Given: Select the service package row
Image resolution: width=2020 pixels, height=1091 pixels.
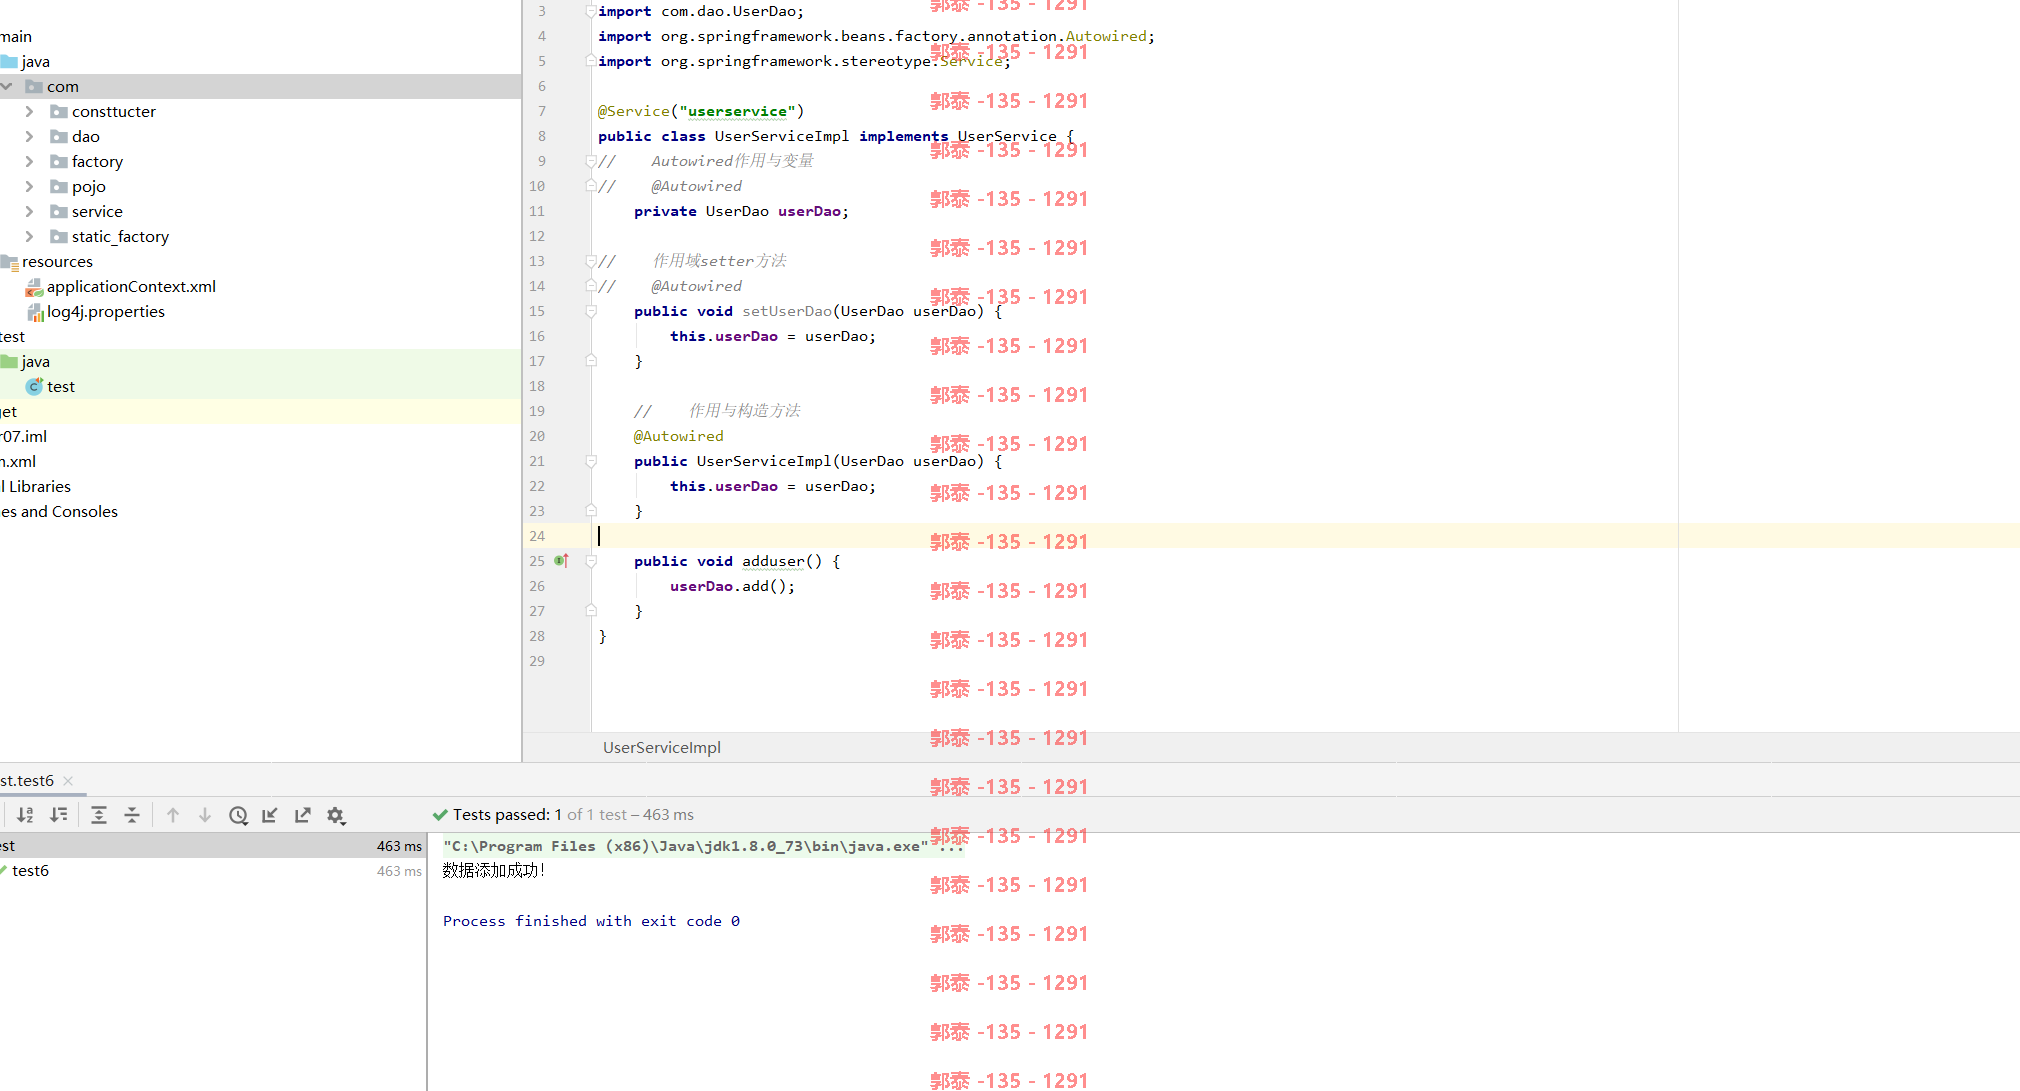Looking at the screenshot, I should 260,211.
